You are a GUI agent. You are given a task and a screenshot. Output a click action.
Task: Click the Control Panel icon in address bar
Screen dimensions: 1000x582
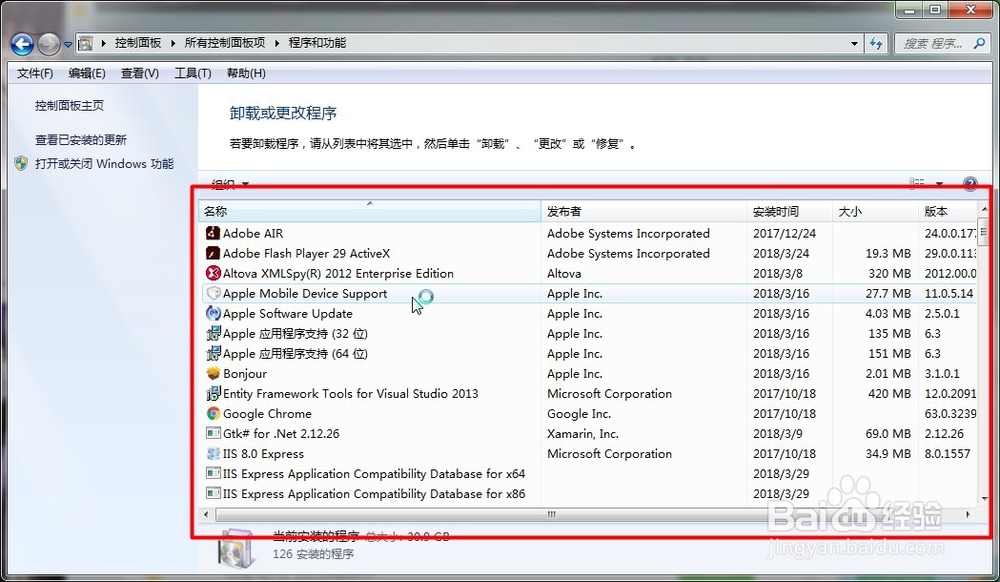[85, 43]
